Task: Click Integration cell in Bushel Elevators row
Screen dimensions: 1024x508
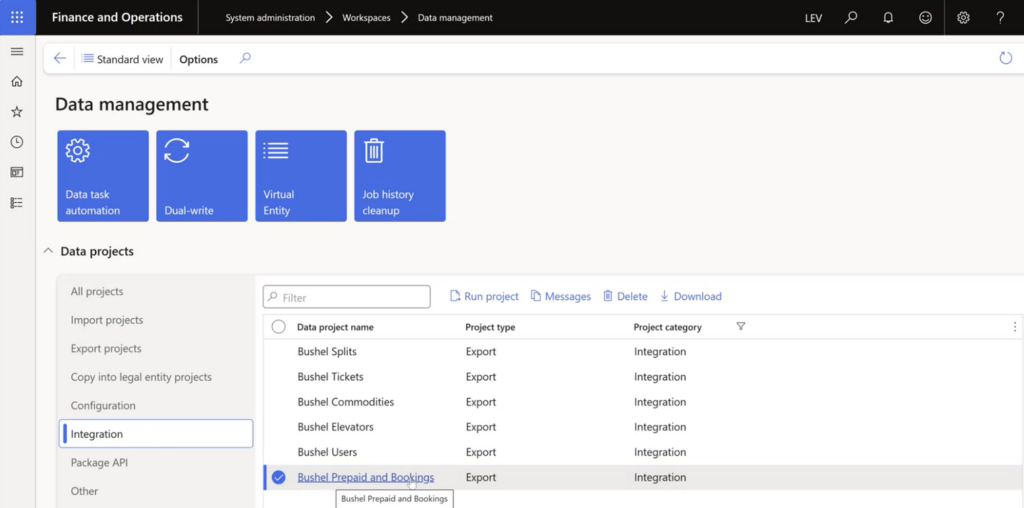Action: click(x=660, y=427)
